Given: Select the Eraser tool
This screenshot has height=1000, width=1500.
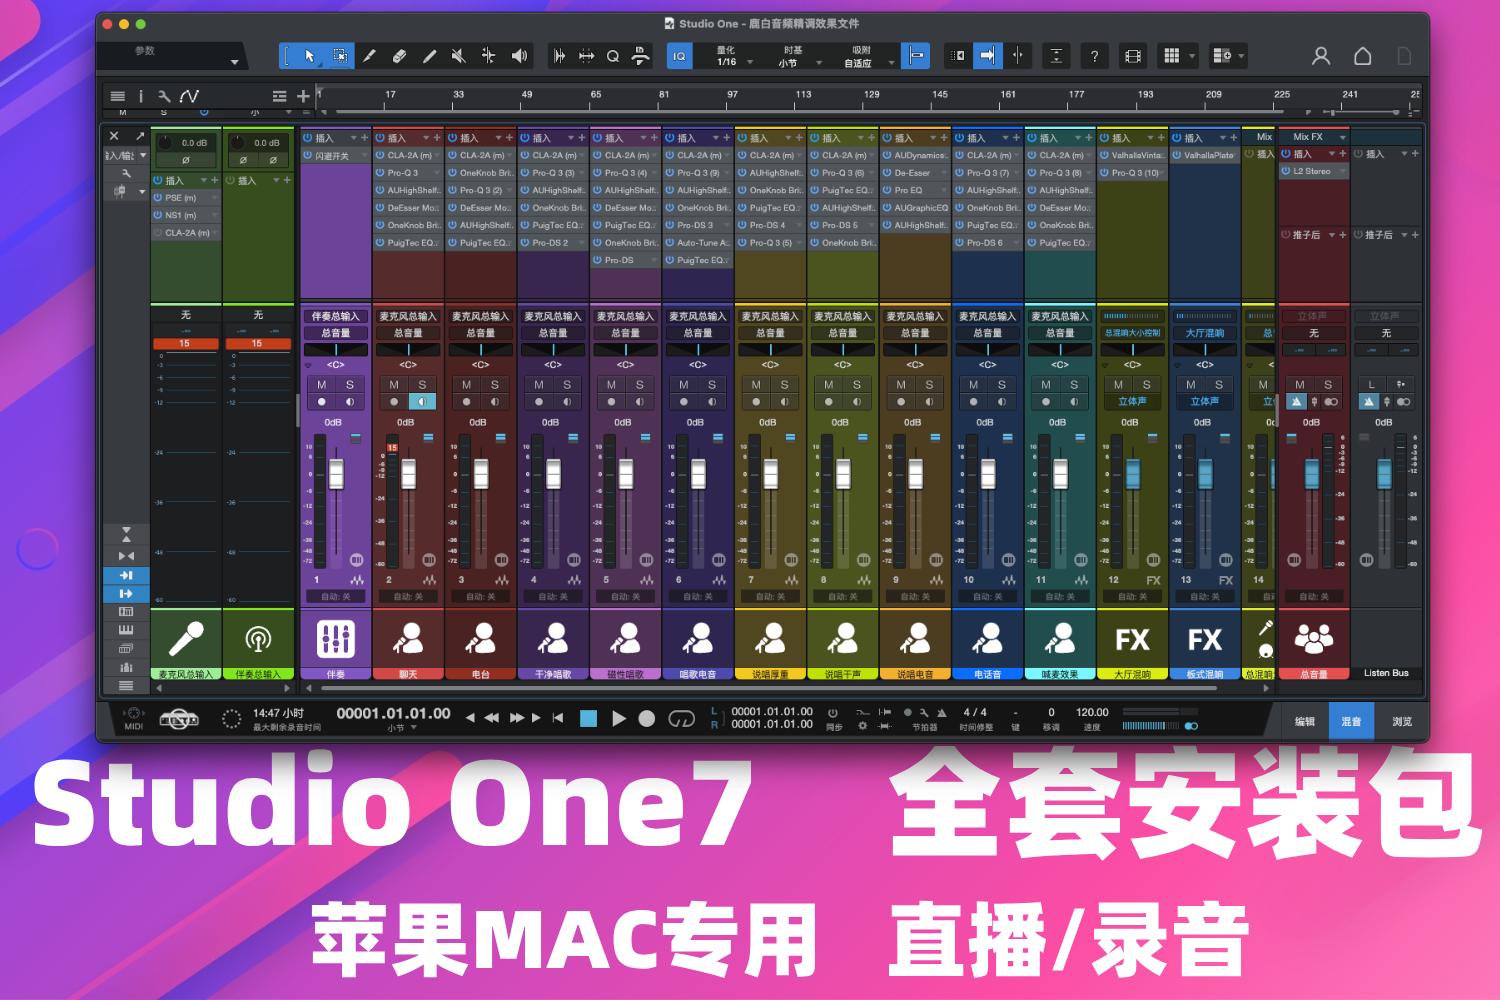Looking at the screenshot, I should (399, 56).
